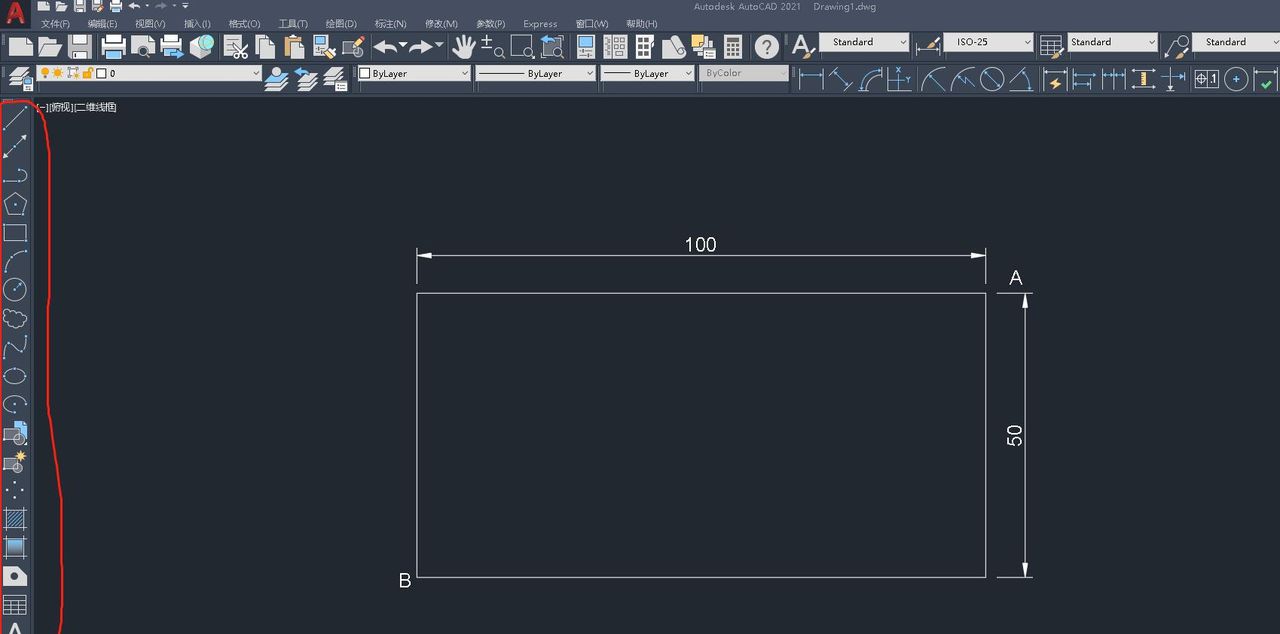
Task: Click the Cut scissors icon
Action: [x=236, y=46]
